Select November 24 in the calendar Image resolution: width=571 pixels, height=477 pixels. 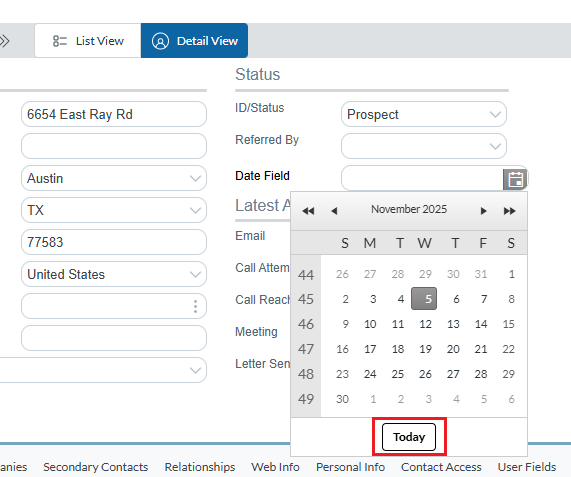370,374
